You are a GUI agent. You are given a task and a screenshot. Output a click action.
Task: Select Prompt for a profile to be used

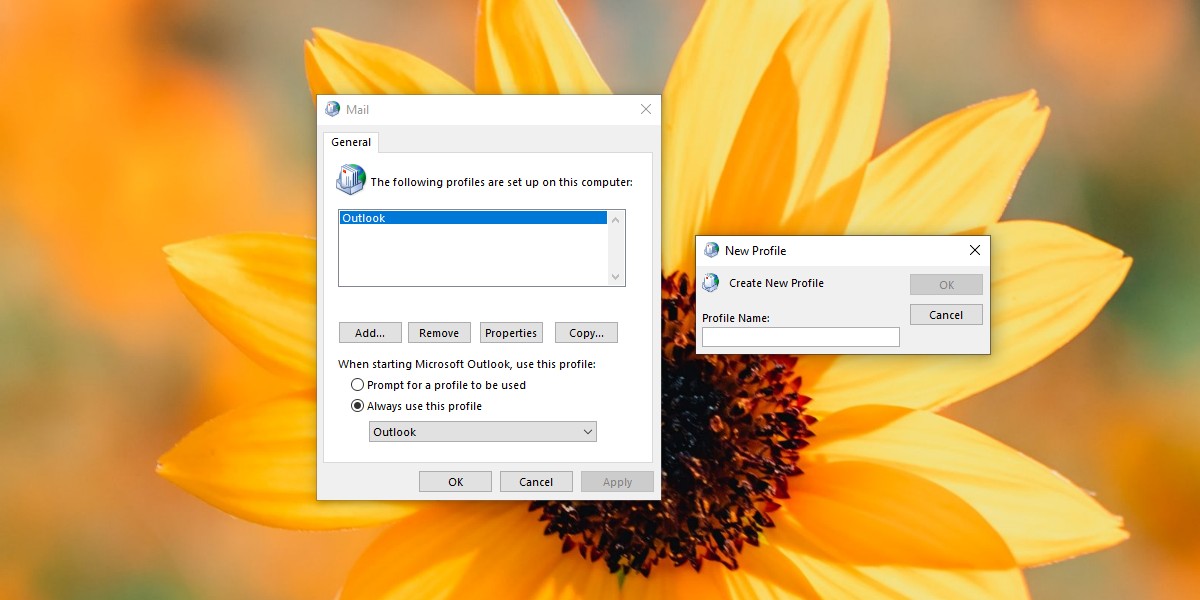click(438, 385)
